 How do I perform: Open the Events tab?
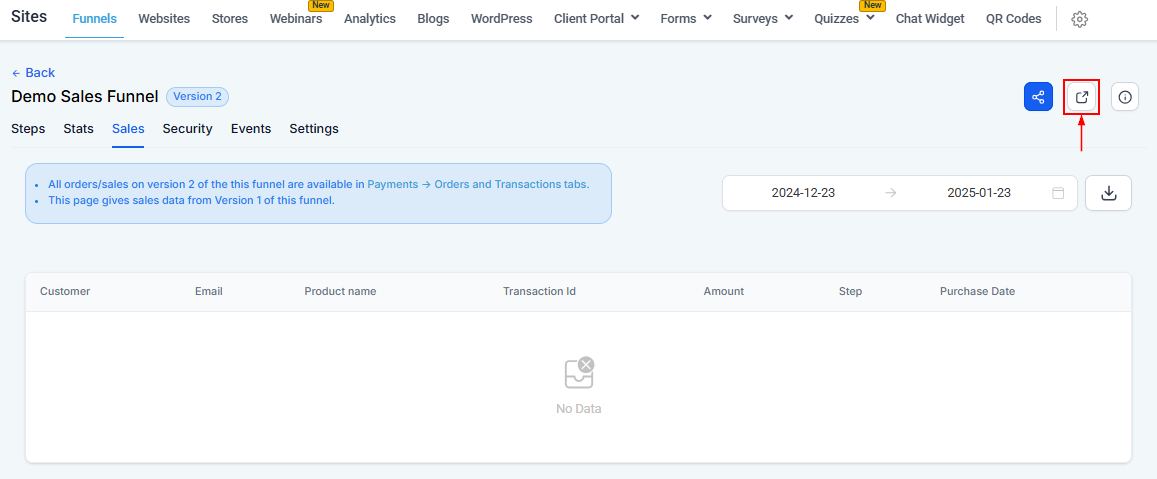pyautogui.click(x=251, y=128)
